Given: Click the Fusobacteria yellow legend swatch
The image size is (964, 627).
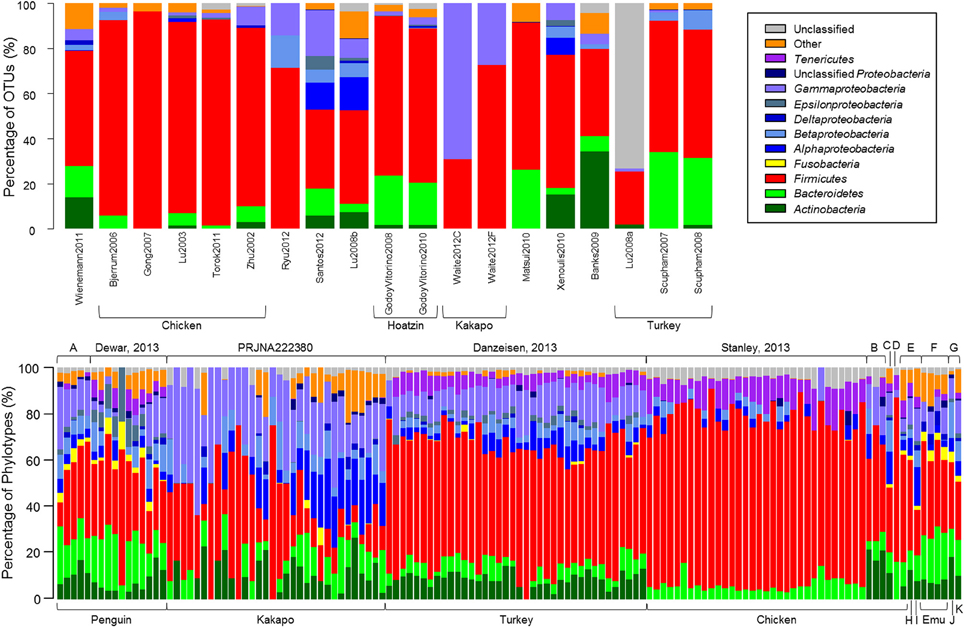Looking at the screenshot, I should (775, 164).
